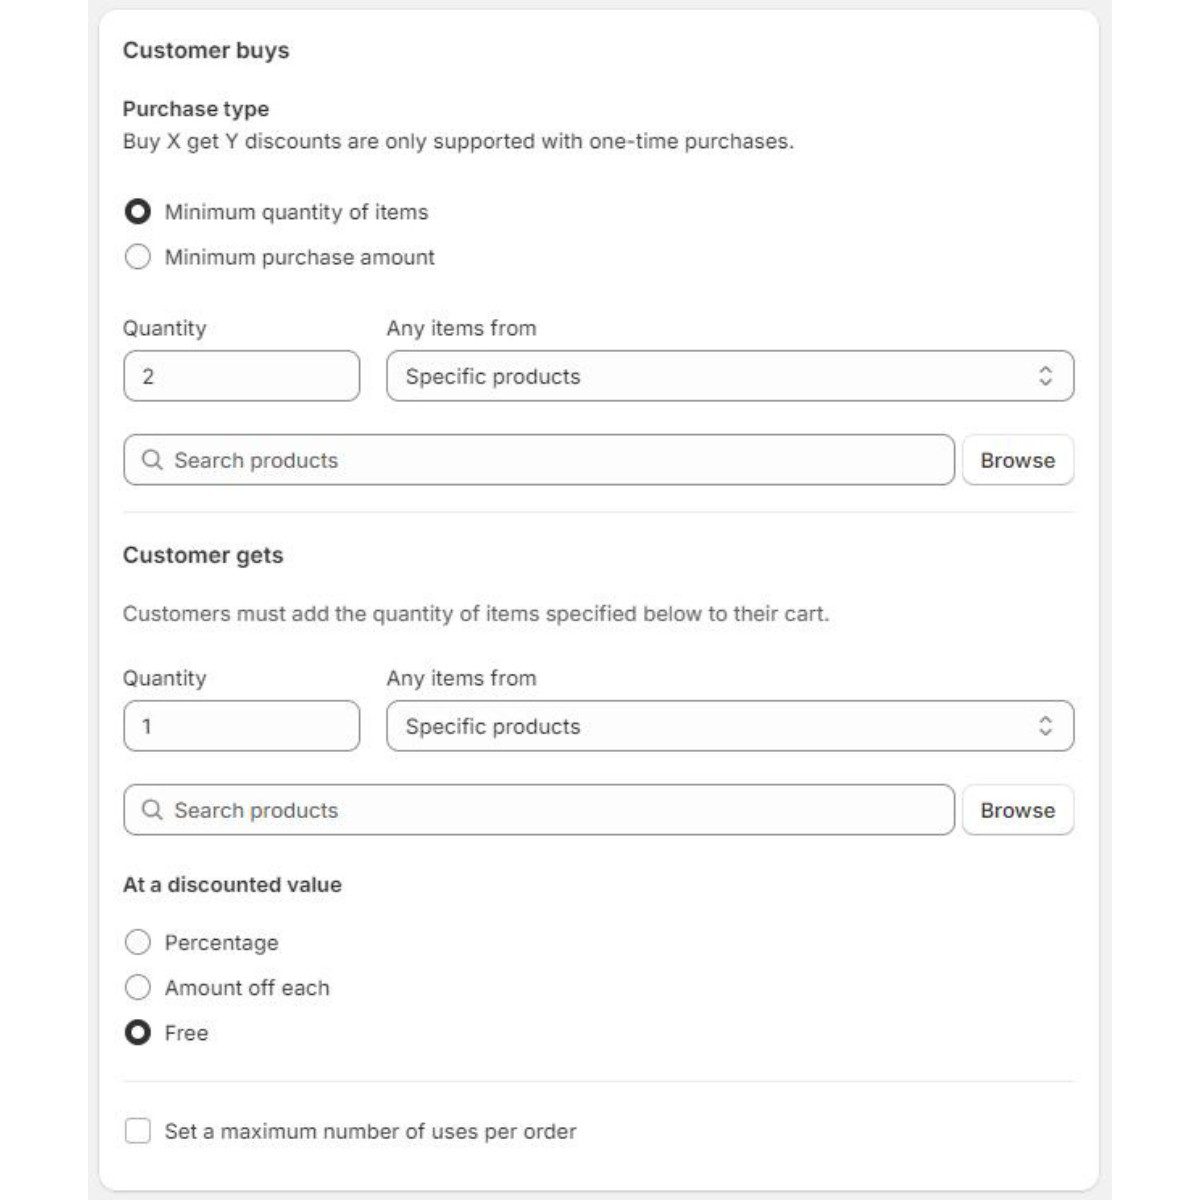
Task: Click the Minimum purchase amount label text
Action: pyautogui.click(x=299, y=257)
